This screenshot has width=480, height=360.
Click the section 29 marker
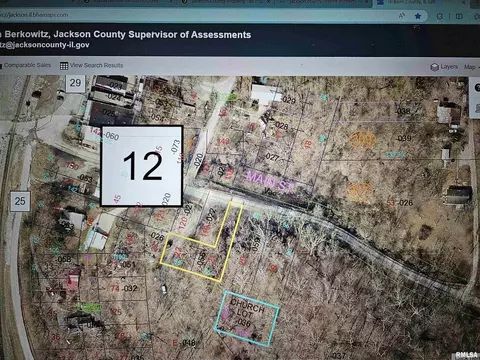[75, 83]
